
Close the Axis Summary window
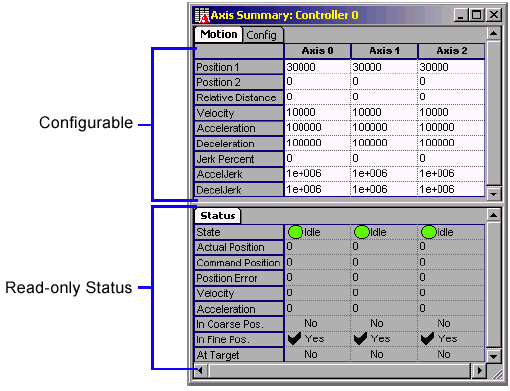tap(494, 15)
